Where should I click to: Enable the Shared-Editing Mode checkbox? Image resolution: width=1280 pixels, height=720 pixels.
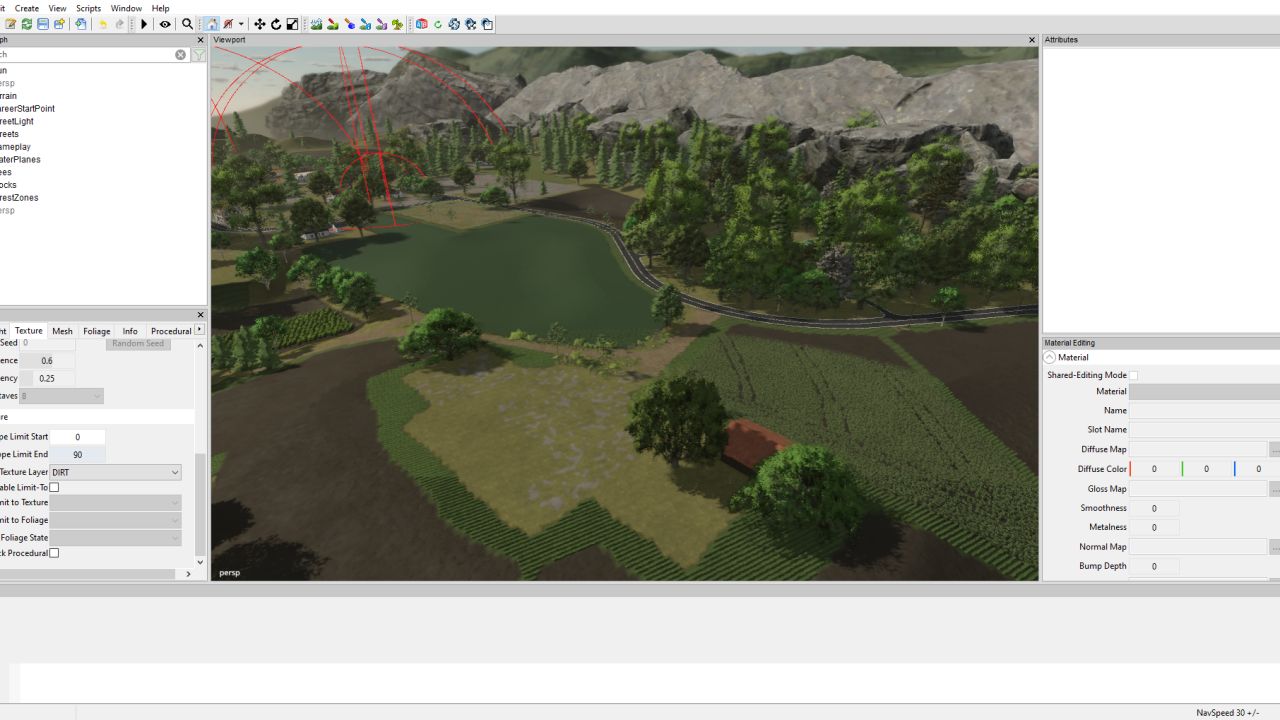(1134, 375)
